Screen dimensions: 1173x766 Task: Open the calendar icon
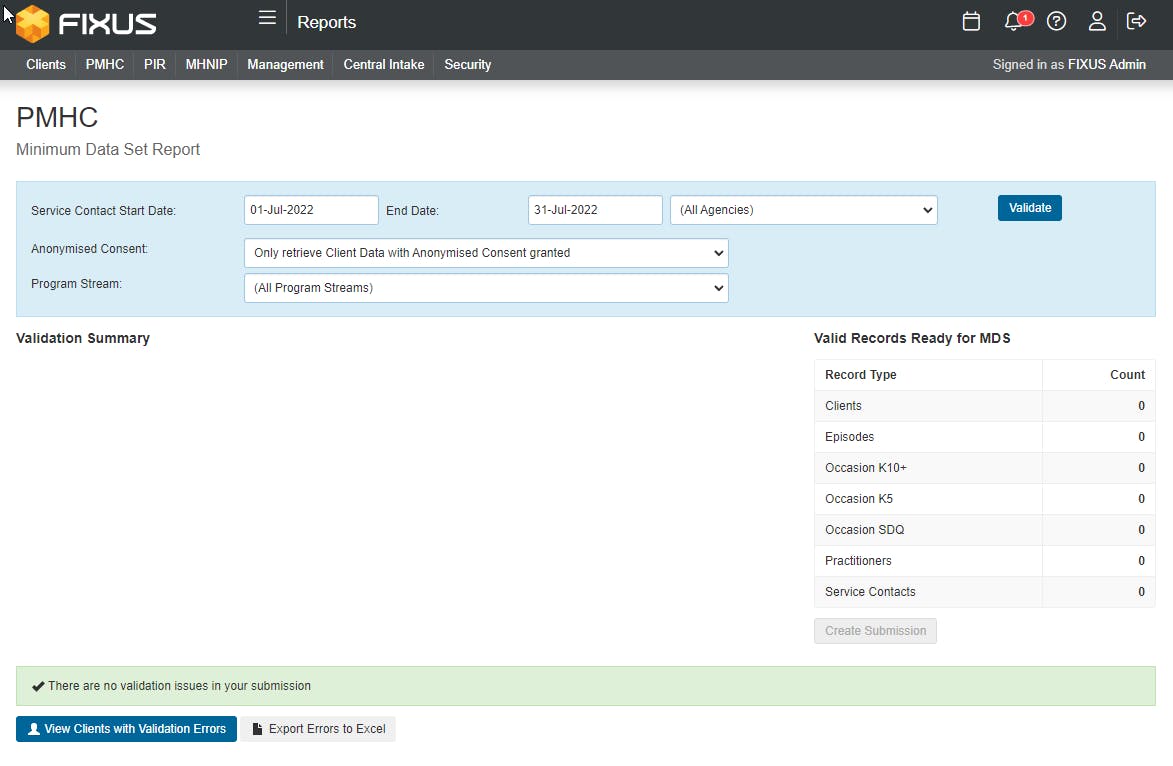[971, 22]
